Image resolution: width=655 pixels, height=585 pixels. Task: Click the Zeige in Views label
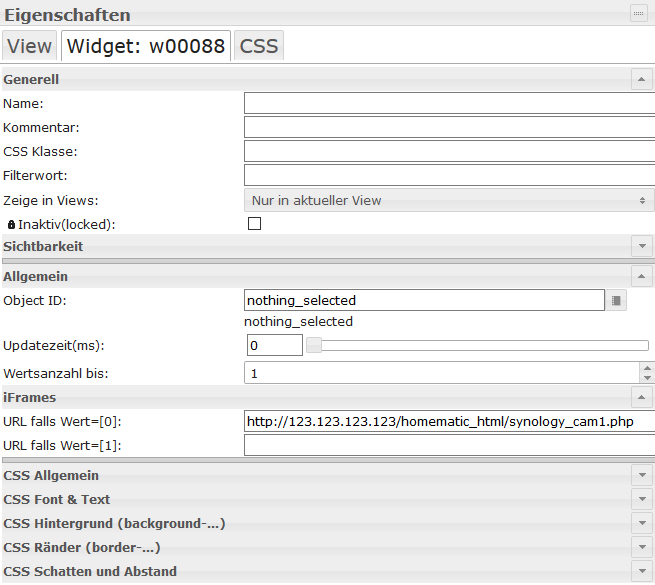click(51, 201)
